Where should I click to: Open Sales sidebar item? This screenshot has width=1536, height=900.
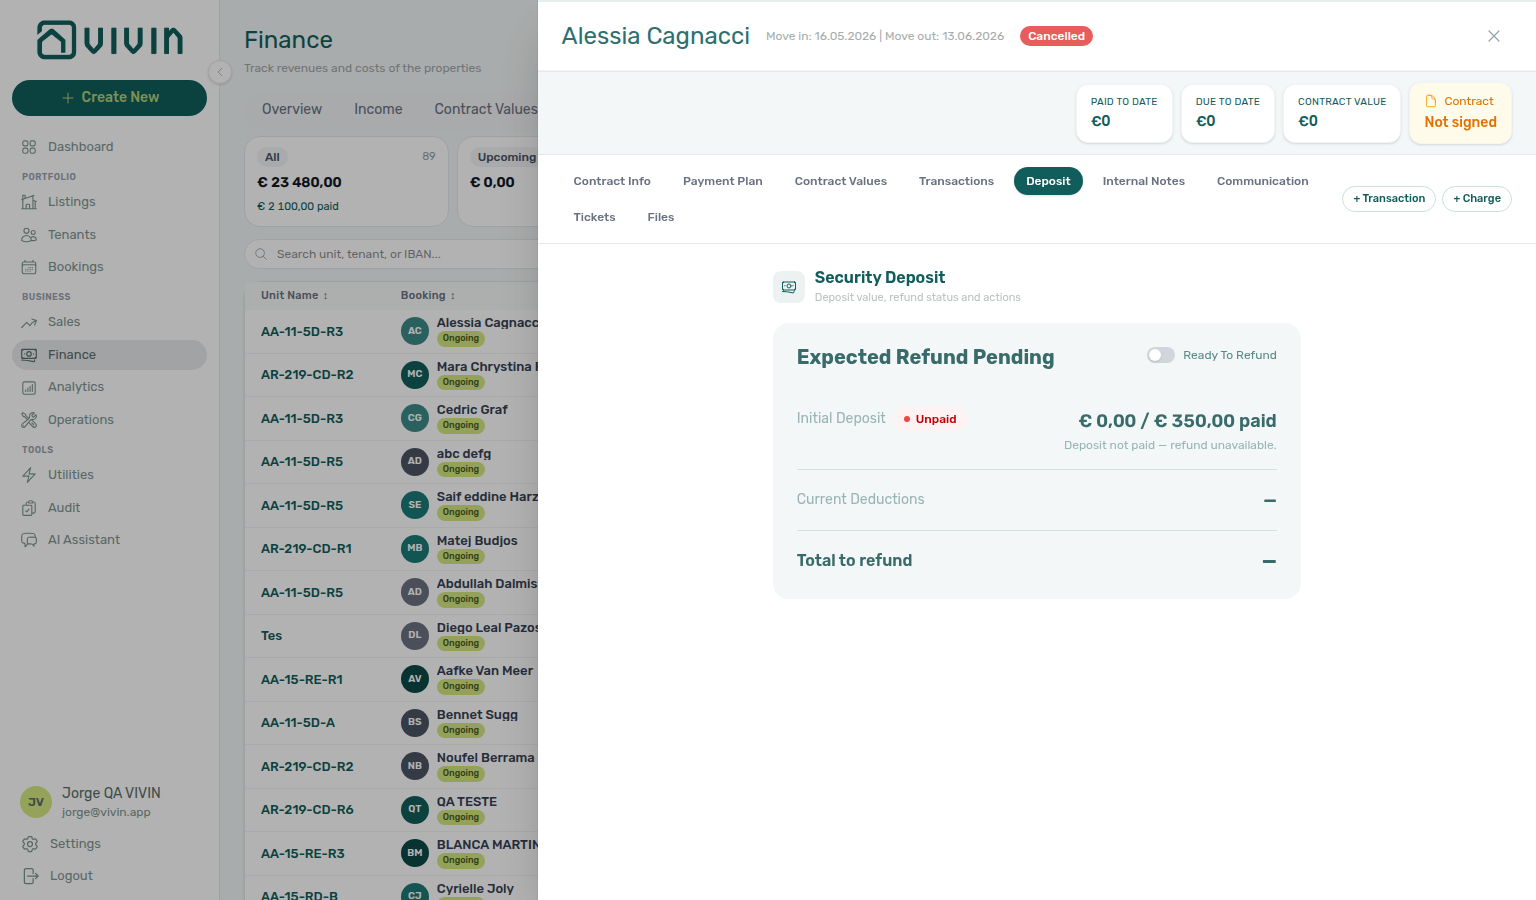(109, 322)
